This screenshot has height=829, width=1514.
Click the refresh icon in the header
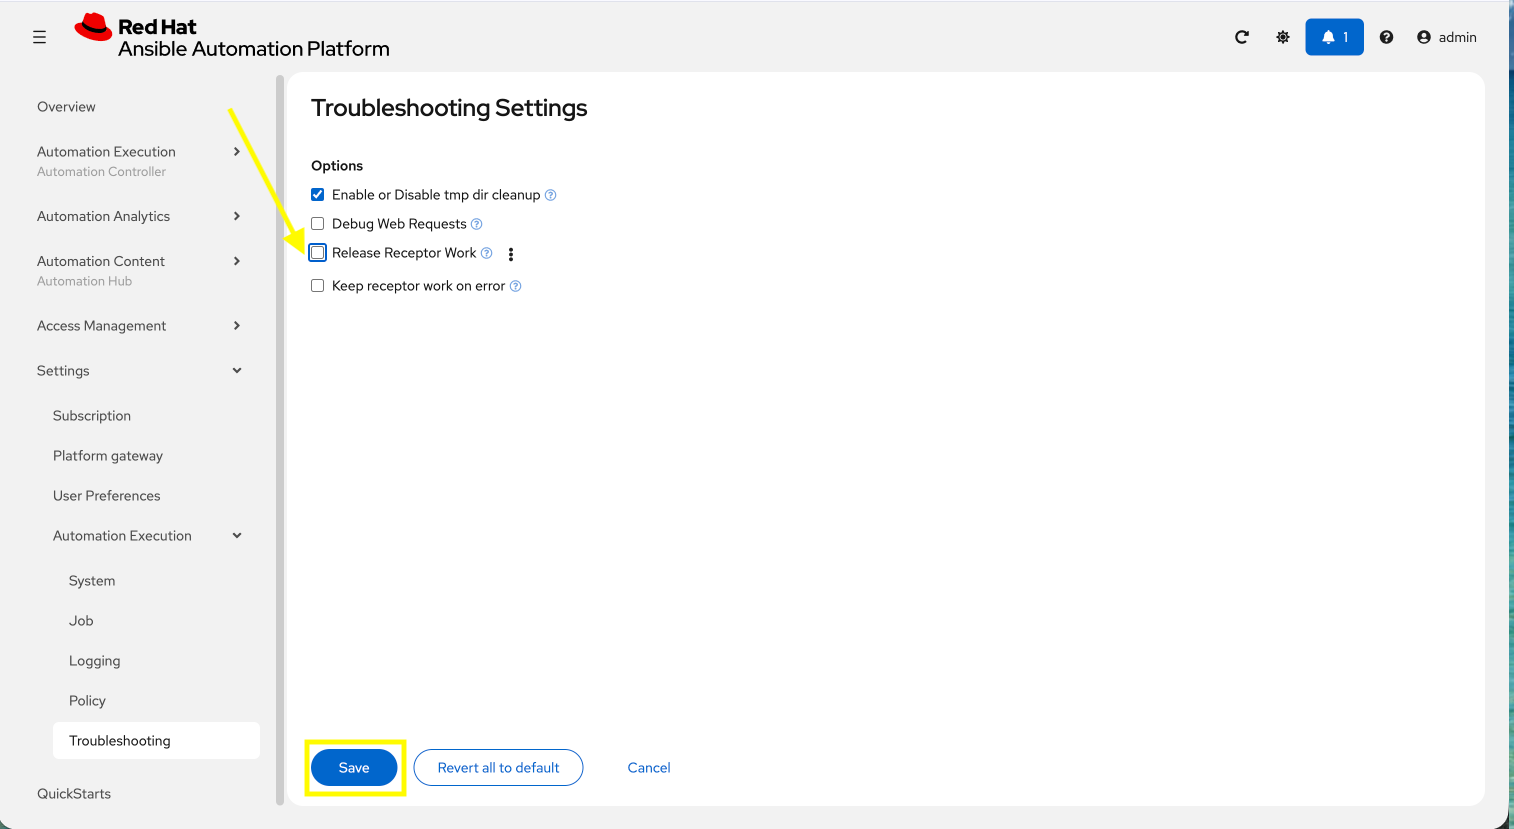pos(1241,37)
